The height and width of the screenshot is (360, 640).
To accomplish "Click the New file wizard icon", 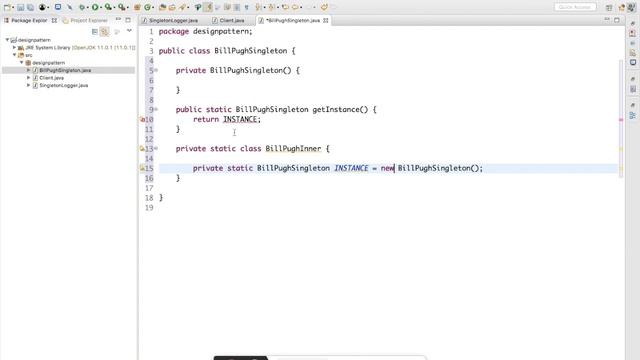I will click(x=7, y=7).
